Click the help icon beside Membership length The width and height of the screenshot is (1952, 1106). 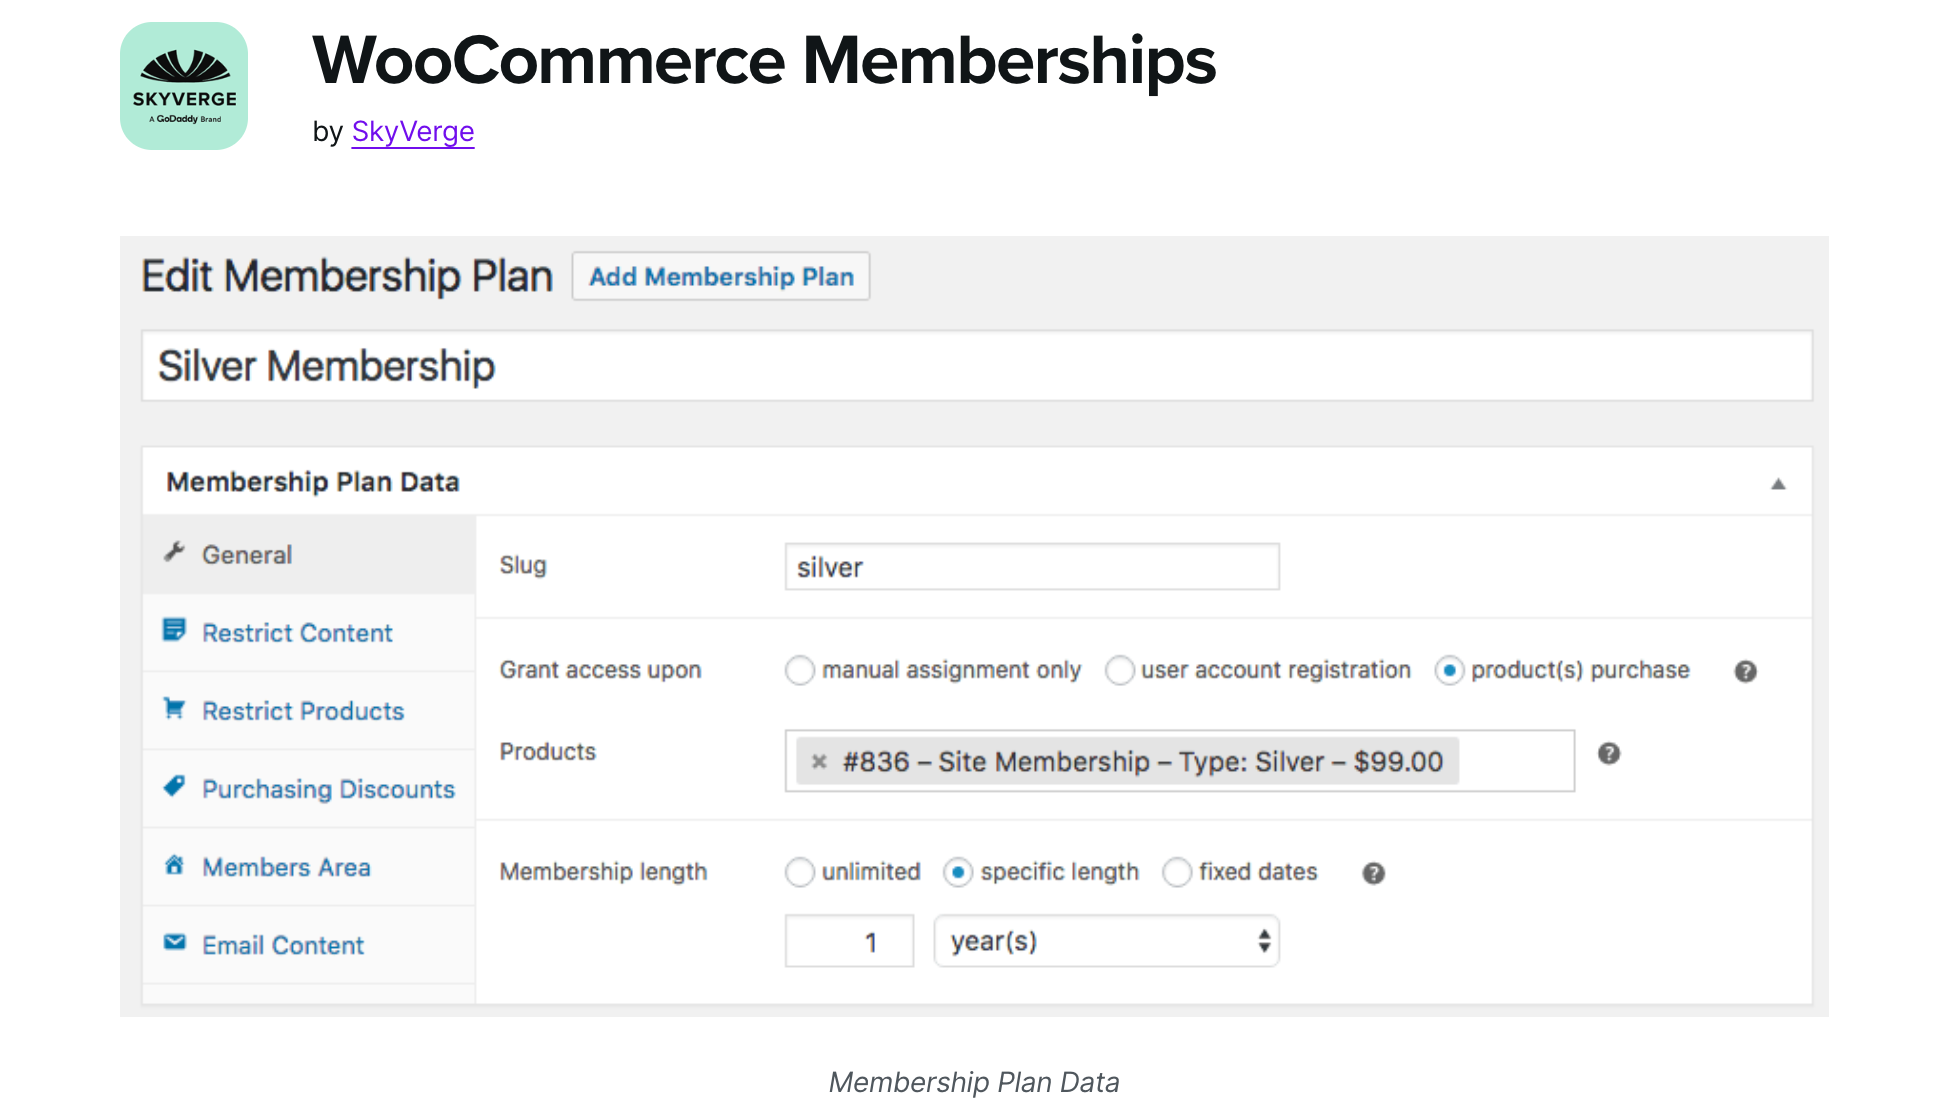pos(1373,873)
